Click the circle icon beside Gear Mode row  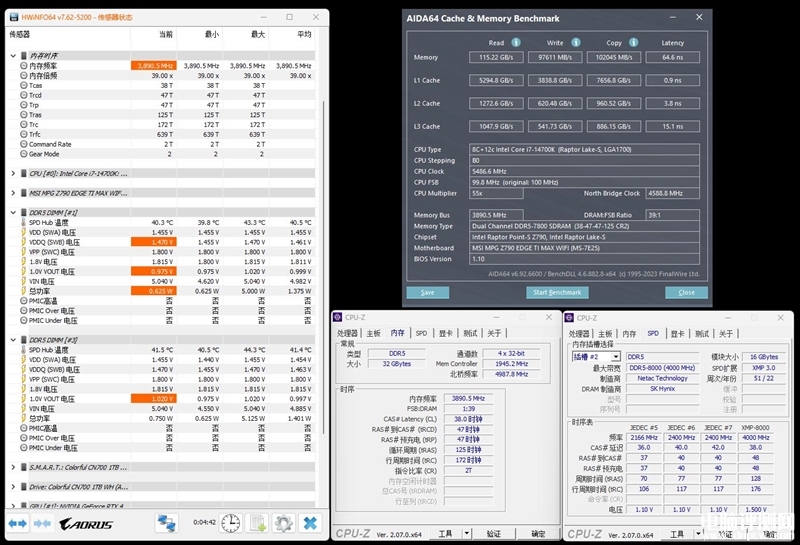tap(23, 154)
